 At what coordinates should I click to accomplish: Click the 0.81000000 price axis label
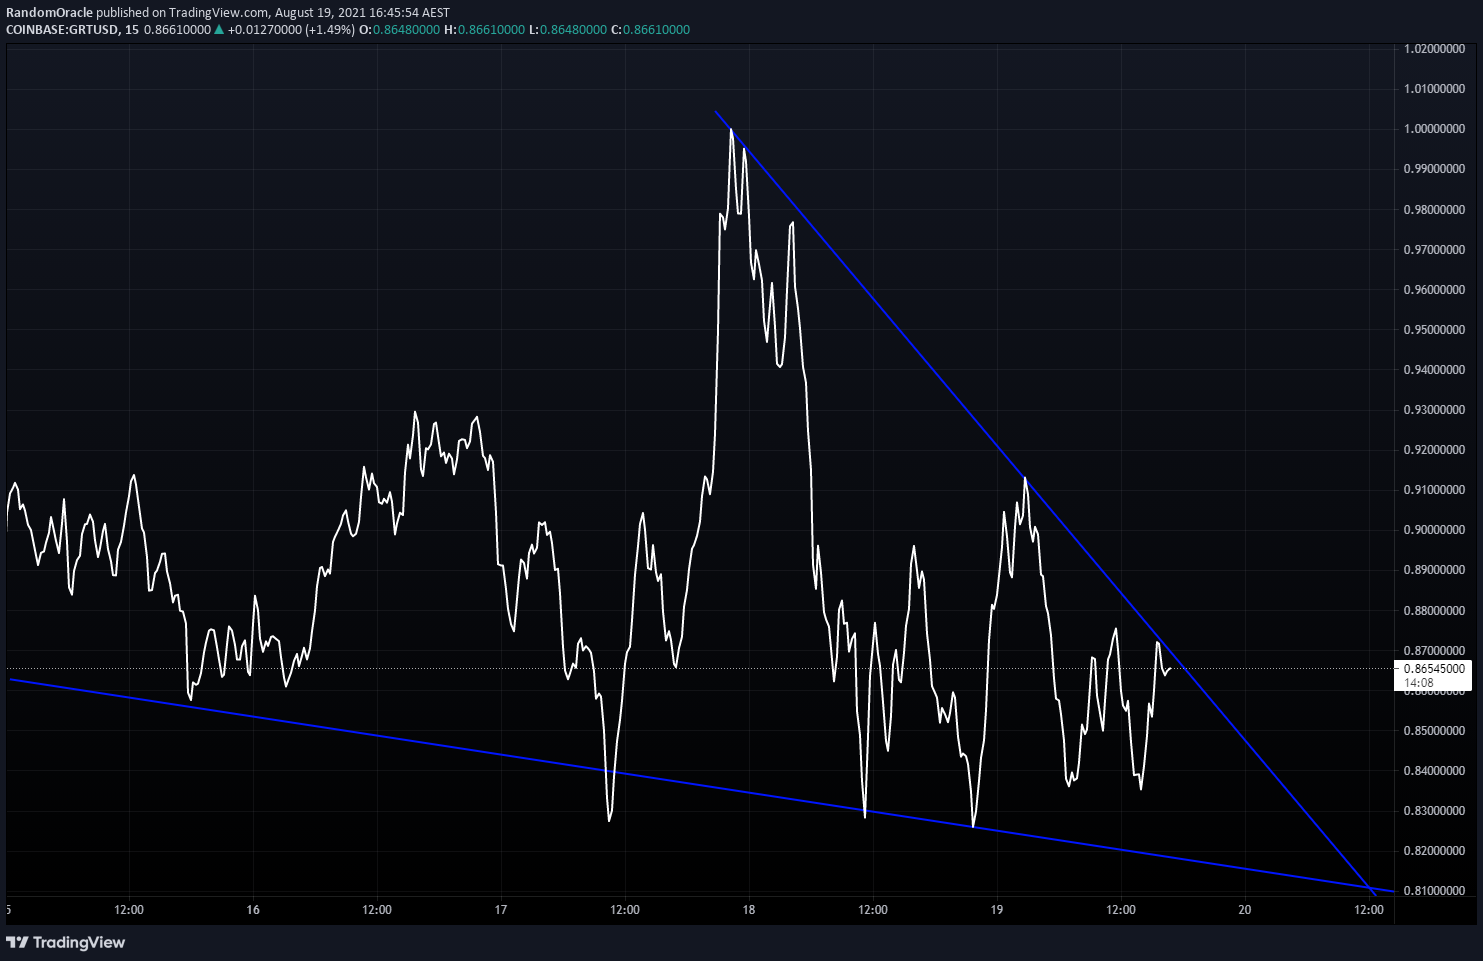(x=1434, y=891)
